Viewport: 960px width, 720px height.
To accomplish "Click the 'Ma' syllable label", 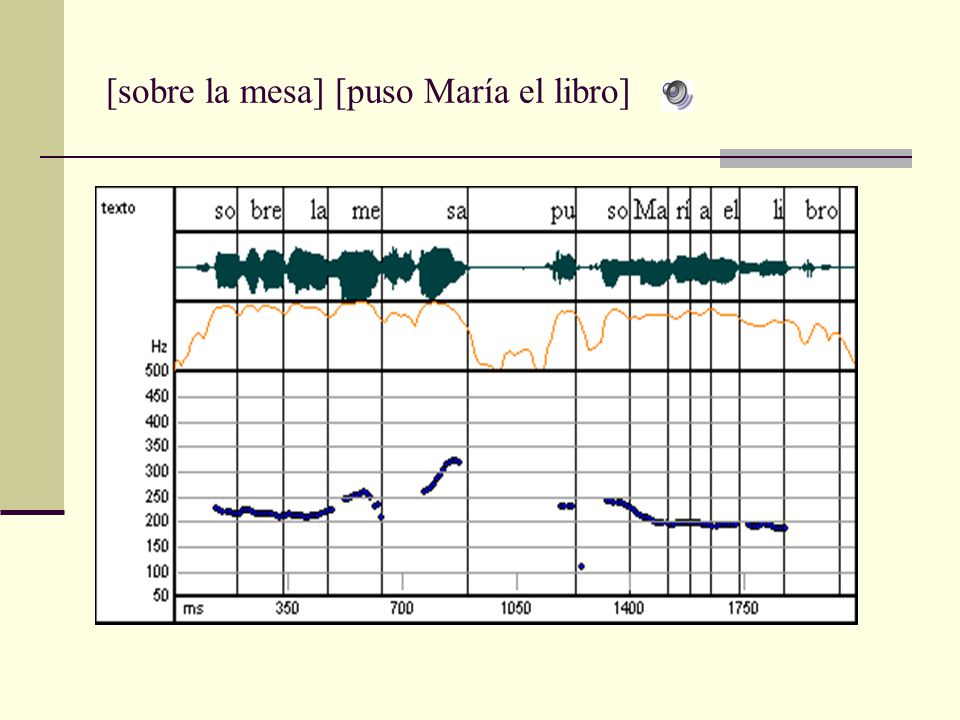I will 650,210.
